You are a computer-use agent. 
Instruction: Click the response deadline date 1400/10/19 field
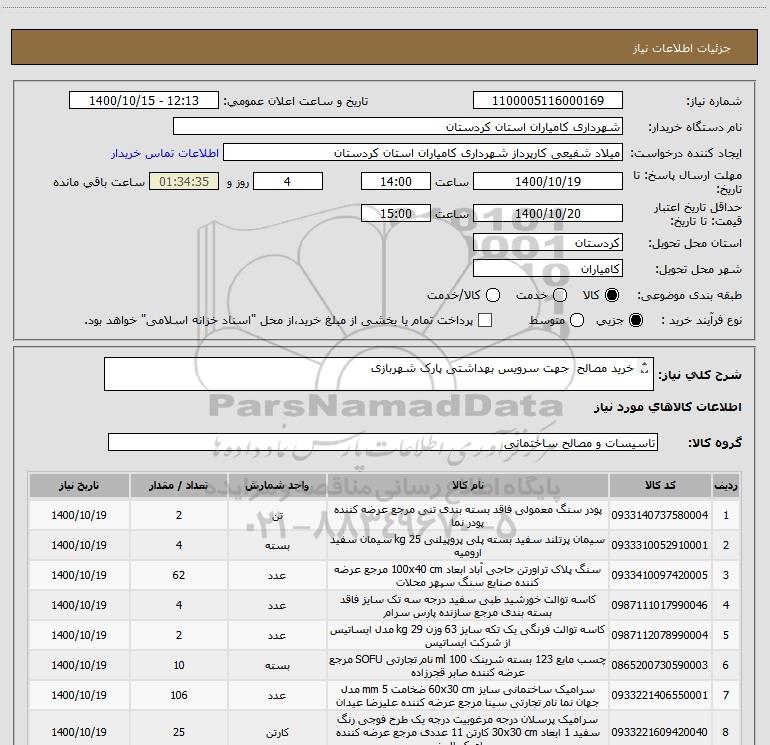pos(548,182)
